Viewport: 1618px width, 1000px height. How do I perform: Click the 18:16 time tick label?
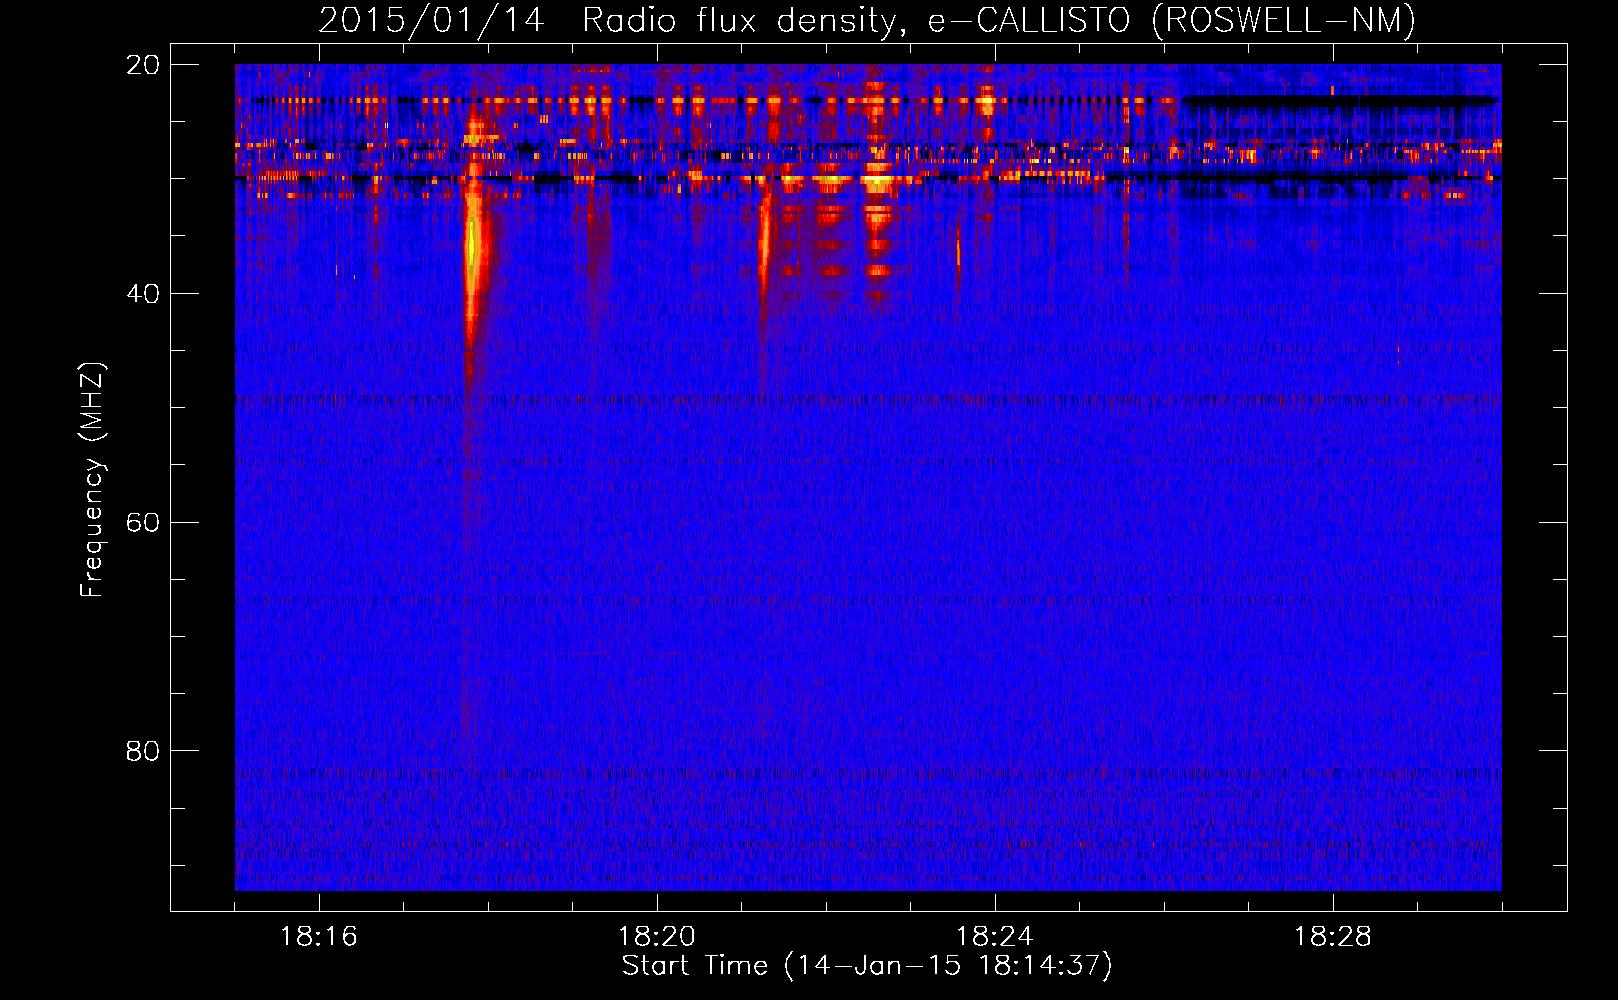pyautogui.click(x=318, y=936)
